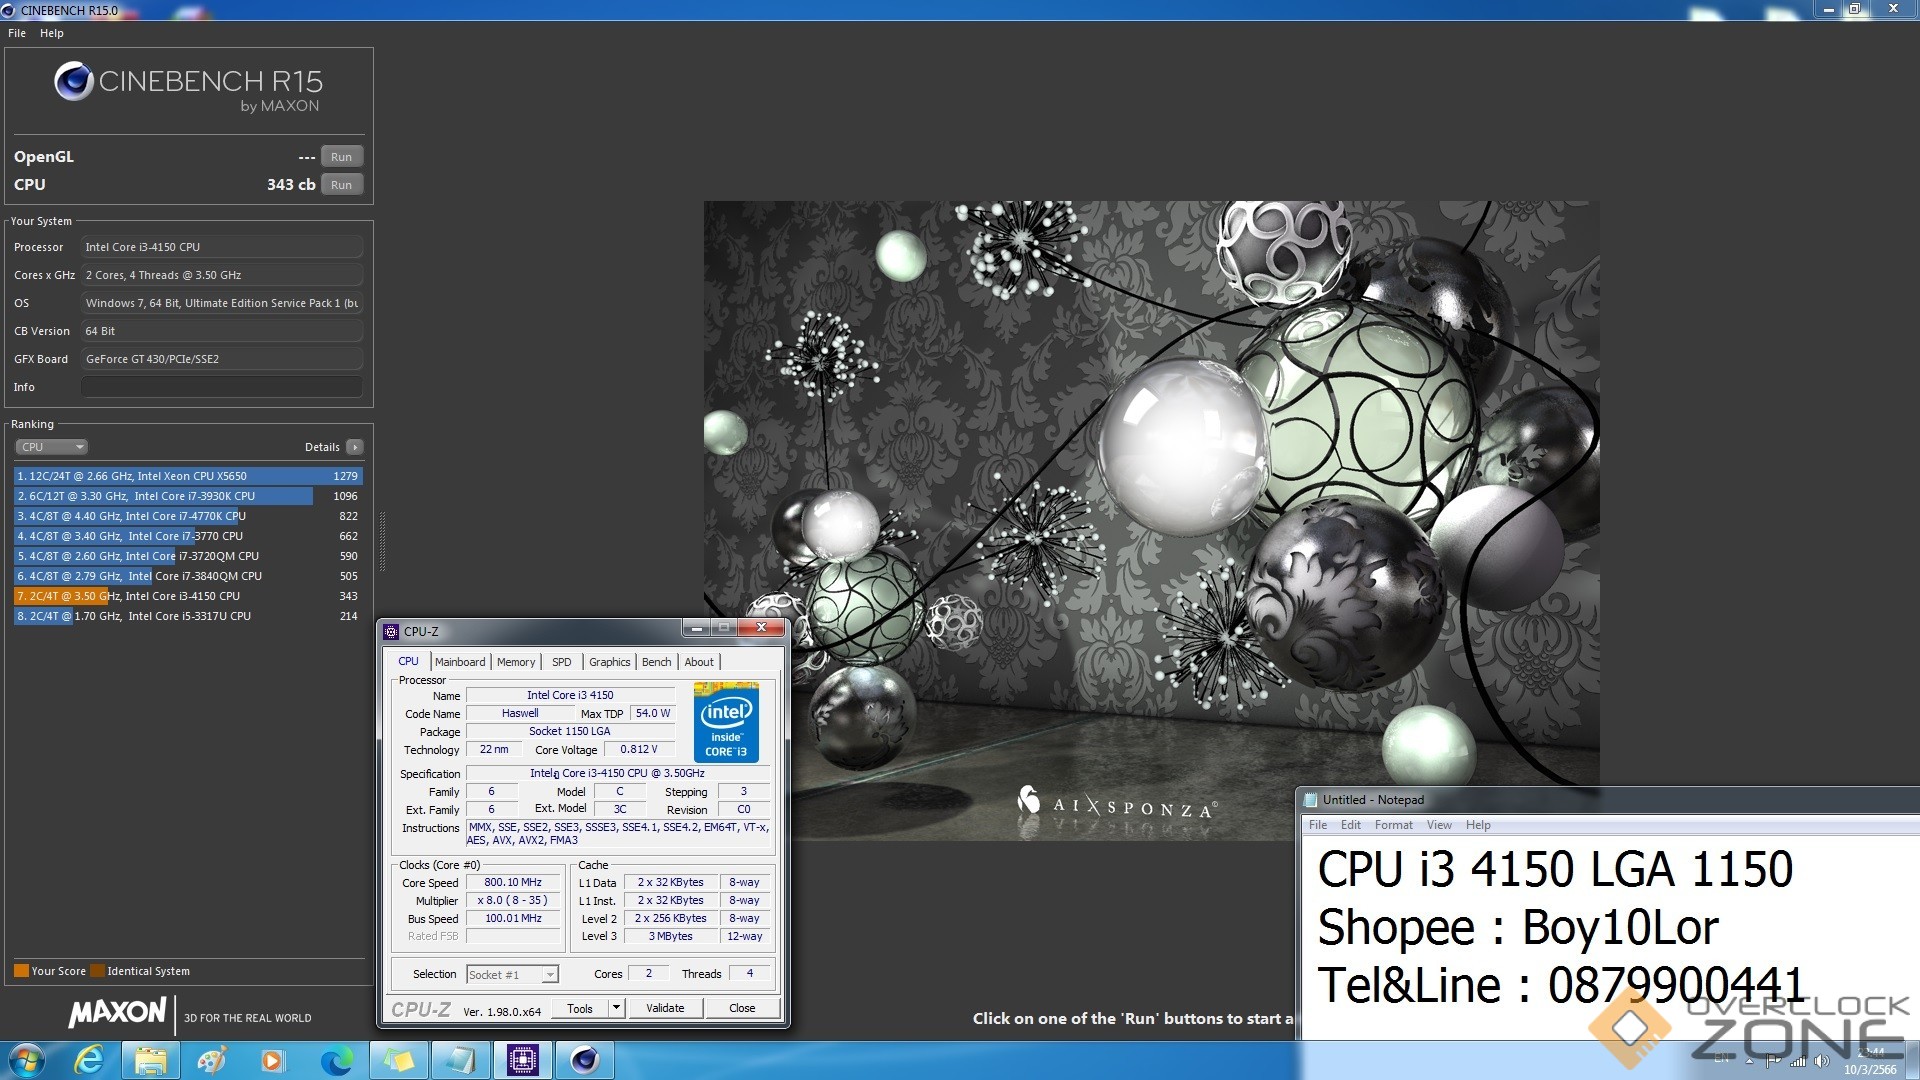Click Cinebench icon in taskbar

pyautogui.click(x=584, y=1060)
